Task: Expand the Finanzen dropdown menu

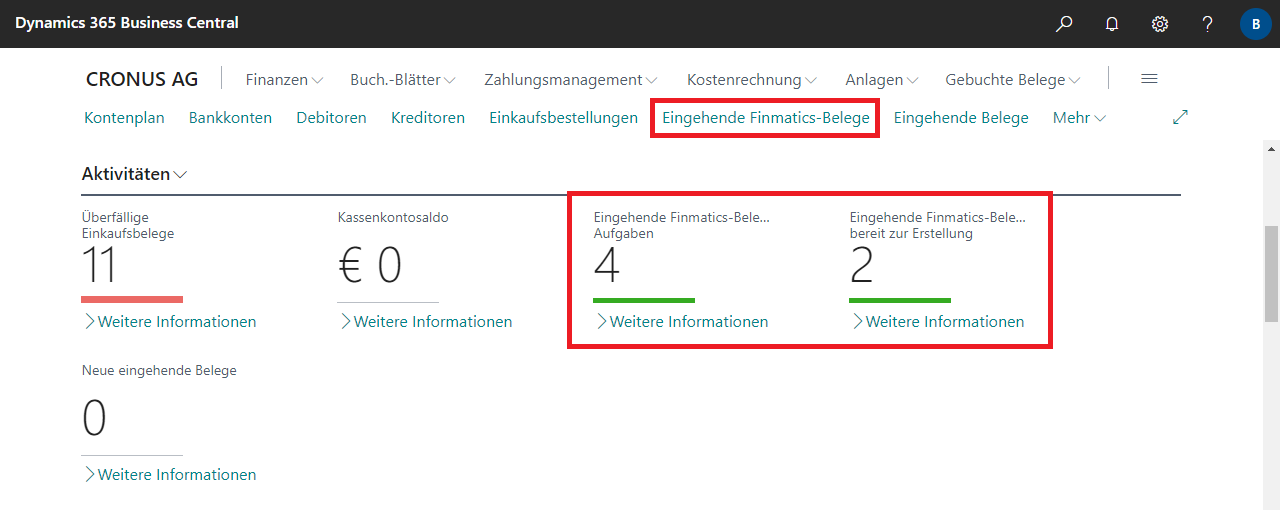Action: pyautogui.click(x=284, y=80)
